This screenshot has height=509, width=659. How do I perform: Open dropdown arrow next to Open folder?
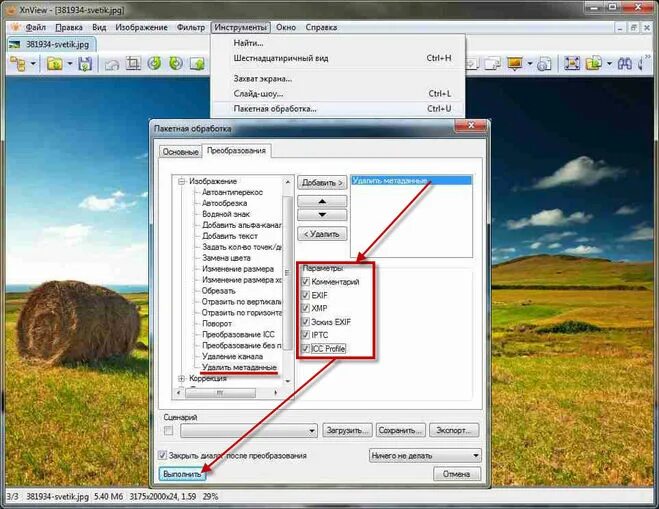70,64
